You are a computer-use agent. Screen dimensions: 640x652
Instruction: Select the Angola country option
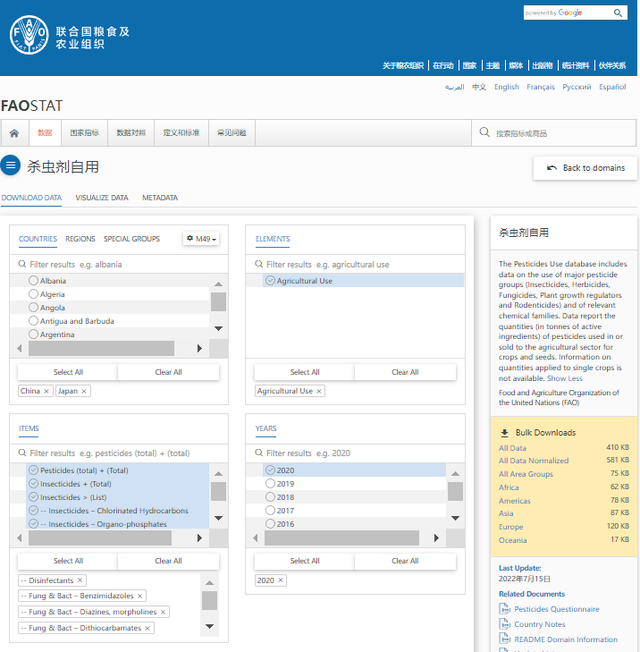pos(33,307)
